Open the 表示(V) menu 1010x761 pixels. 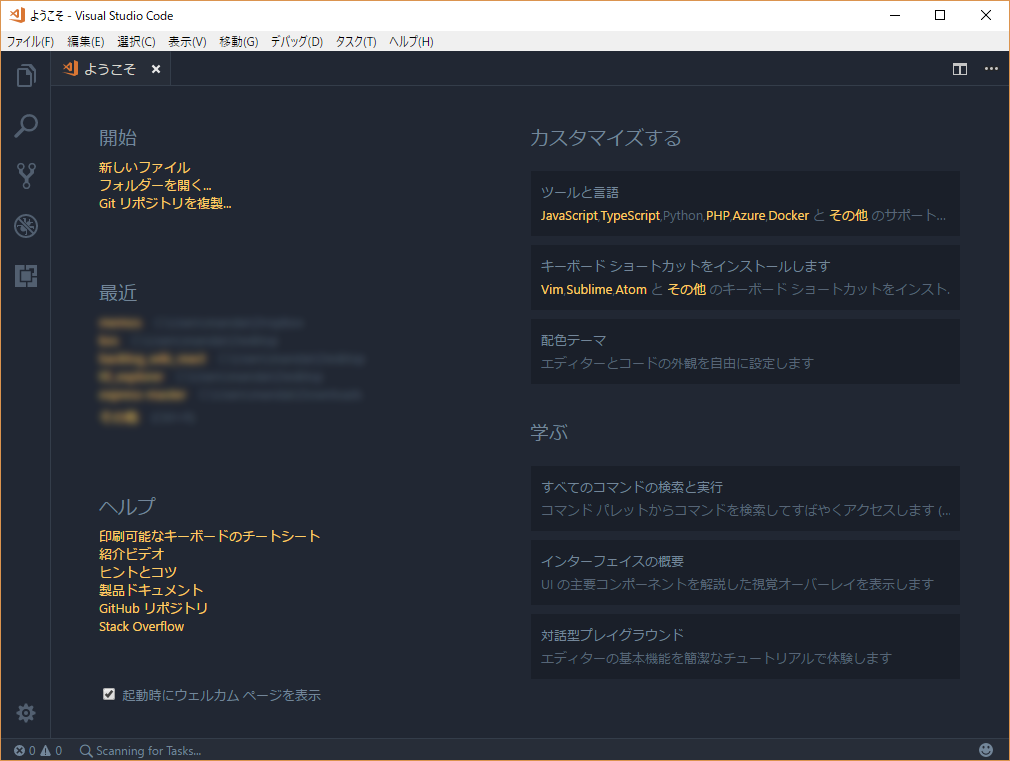pyautogui.click(x=187, y=41)
